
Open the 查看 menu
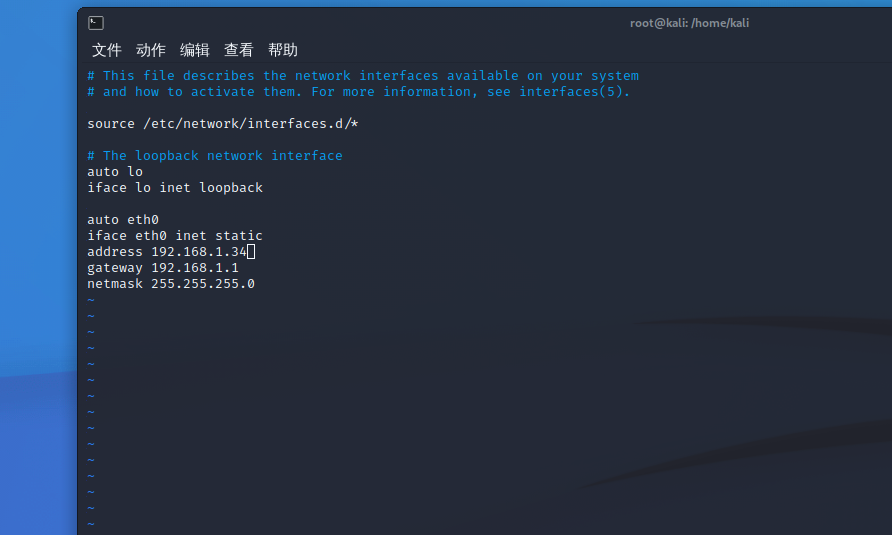[x=238, y=50]
